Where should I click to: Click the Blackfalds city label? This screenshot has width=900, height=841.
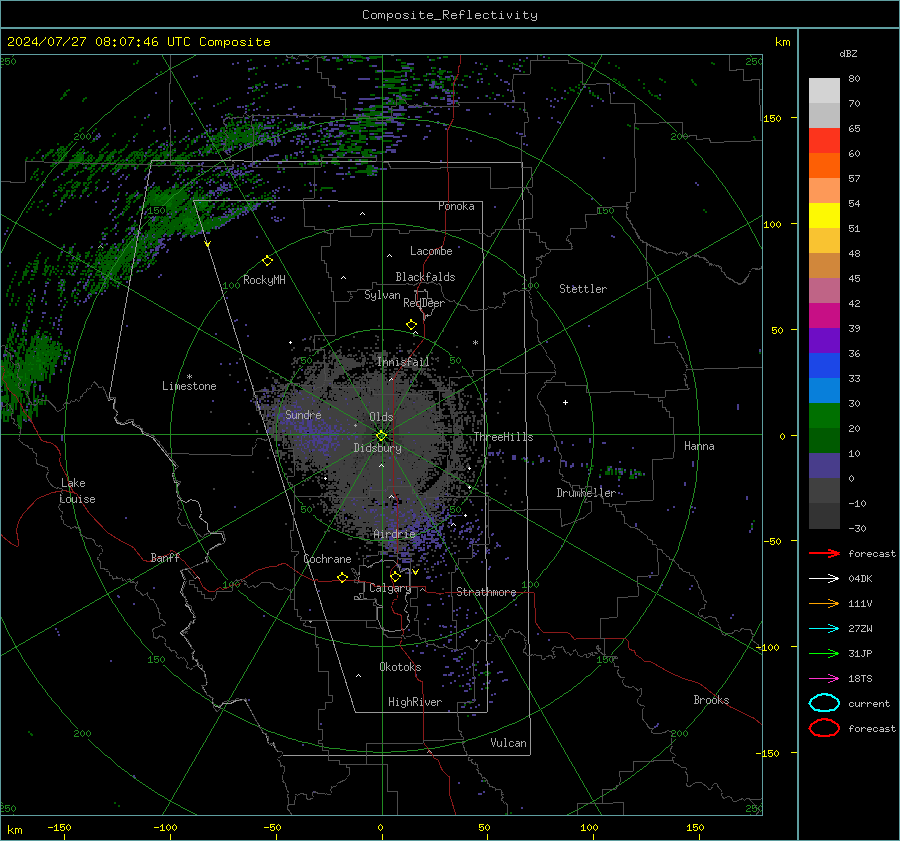click(425, 277)
